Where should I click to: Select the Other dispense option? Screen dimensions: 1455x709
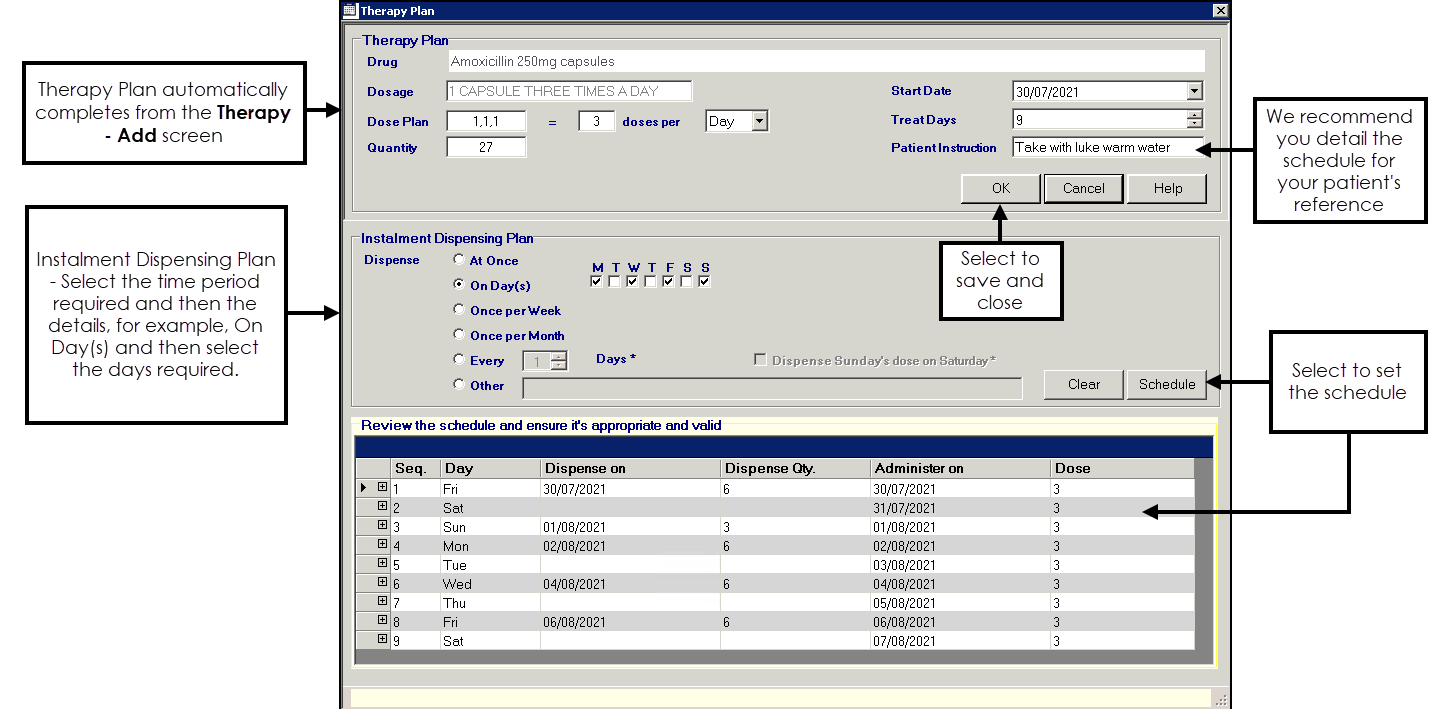(459, 384)
